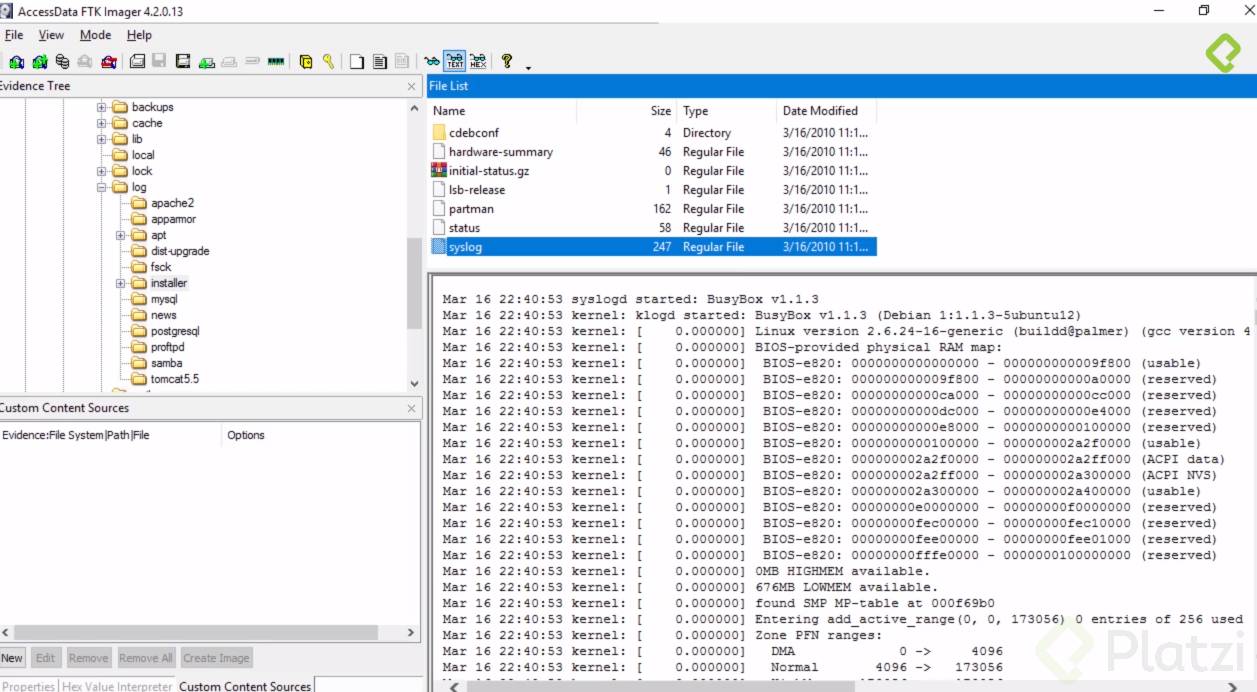This screenshot has height=692, width=1257.
Task: Sort file list by Date Modified column
Action: 827,111
